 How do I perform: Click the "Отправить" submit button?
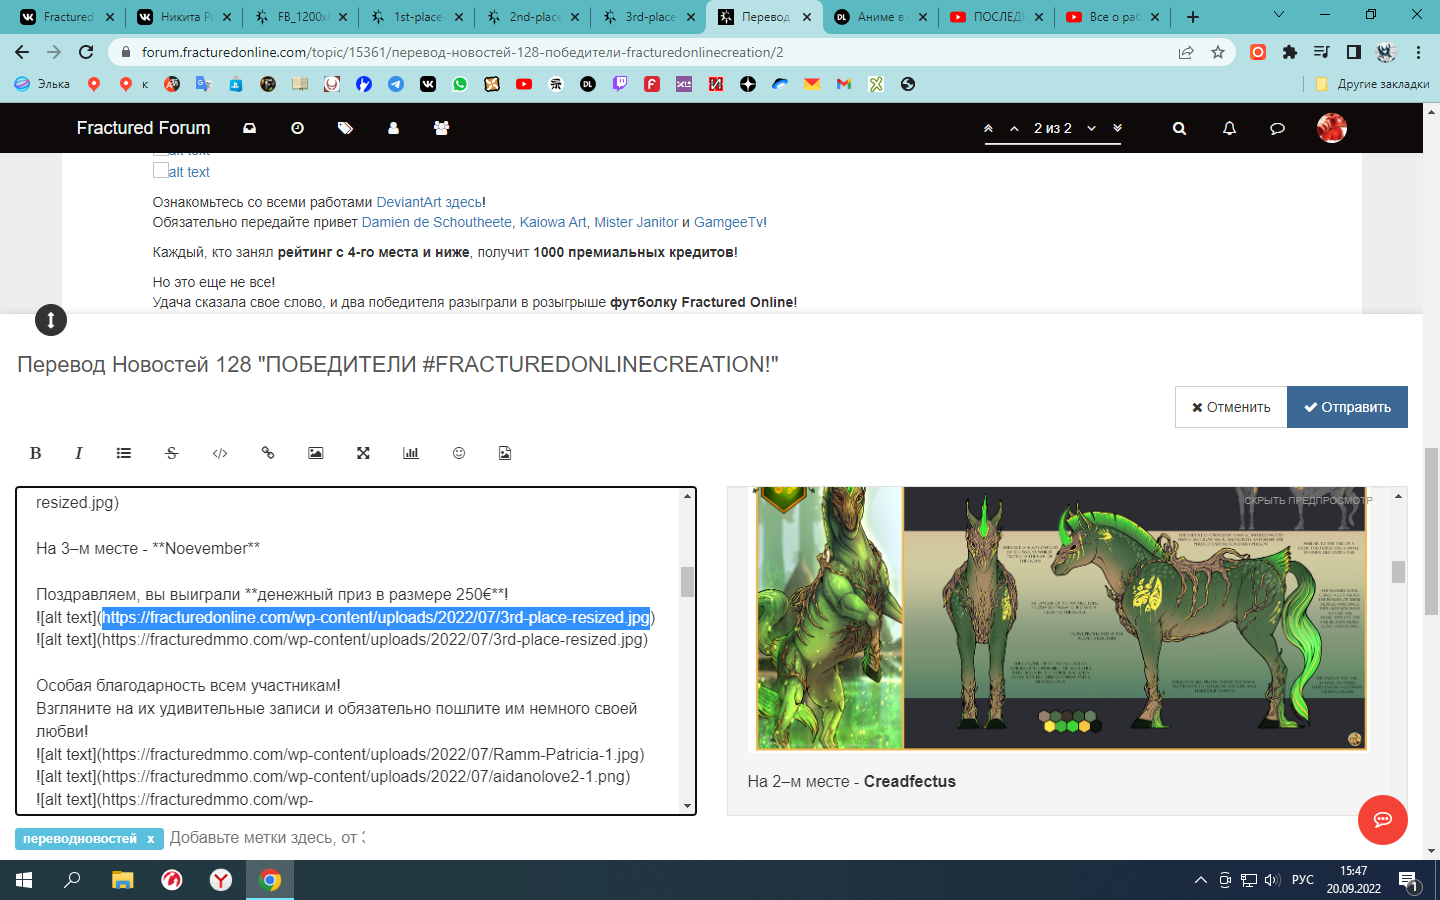pos(1347,407)
